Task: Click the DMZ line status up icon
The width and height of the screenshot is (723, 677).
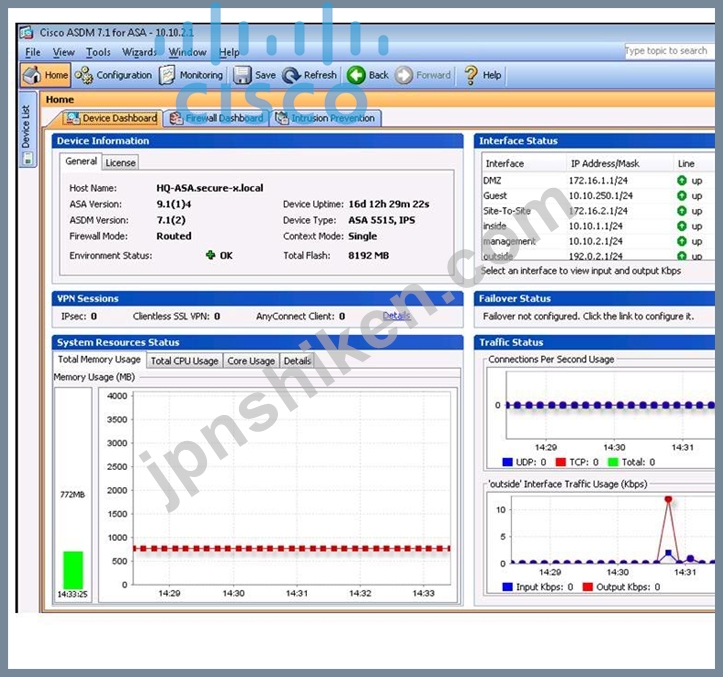Action: pyautogui.click(x=682, y=180)
